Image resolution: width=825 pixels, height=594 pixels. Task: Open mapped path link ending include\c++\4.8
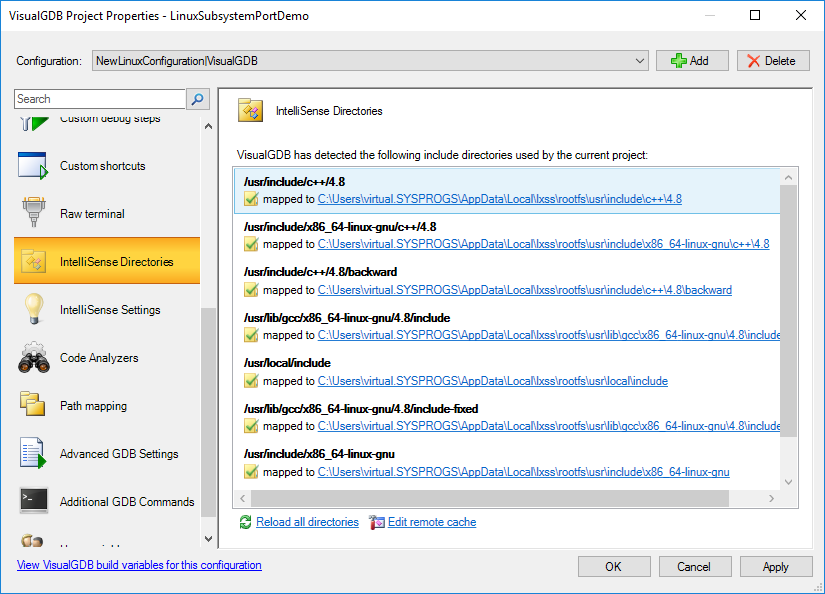500,199
